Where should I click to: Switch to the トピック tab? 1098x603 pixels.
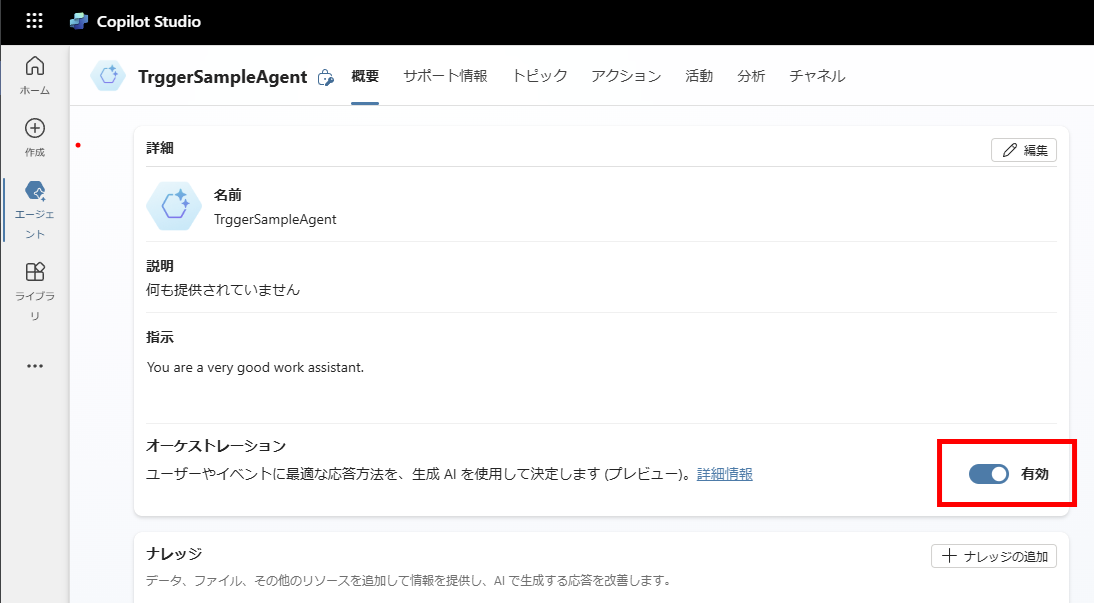click(x=539, y=75)
